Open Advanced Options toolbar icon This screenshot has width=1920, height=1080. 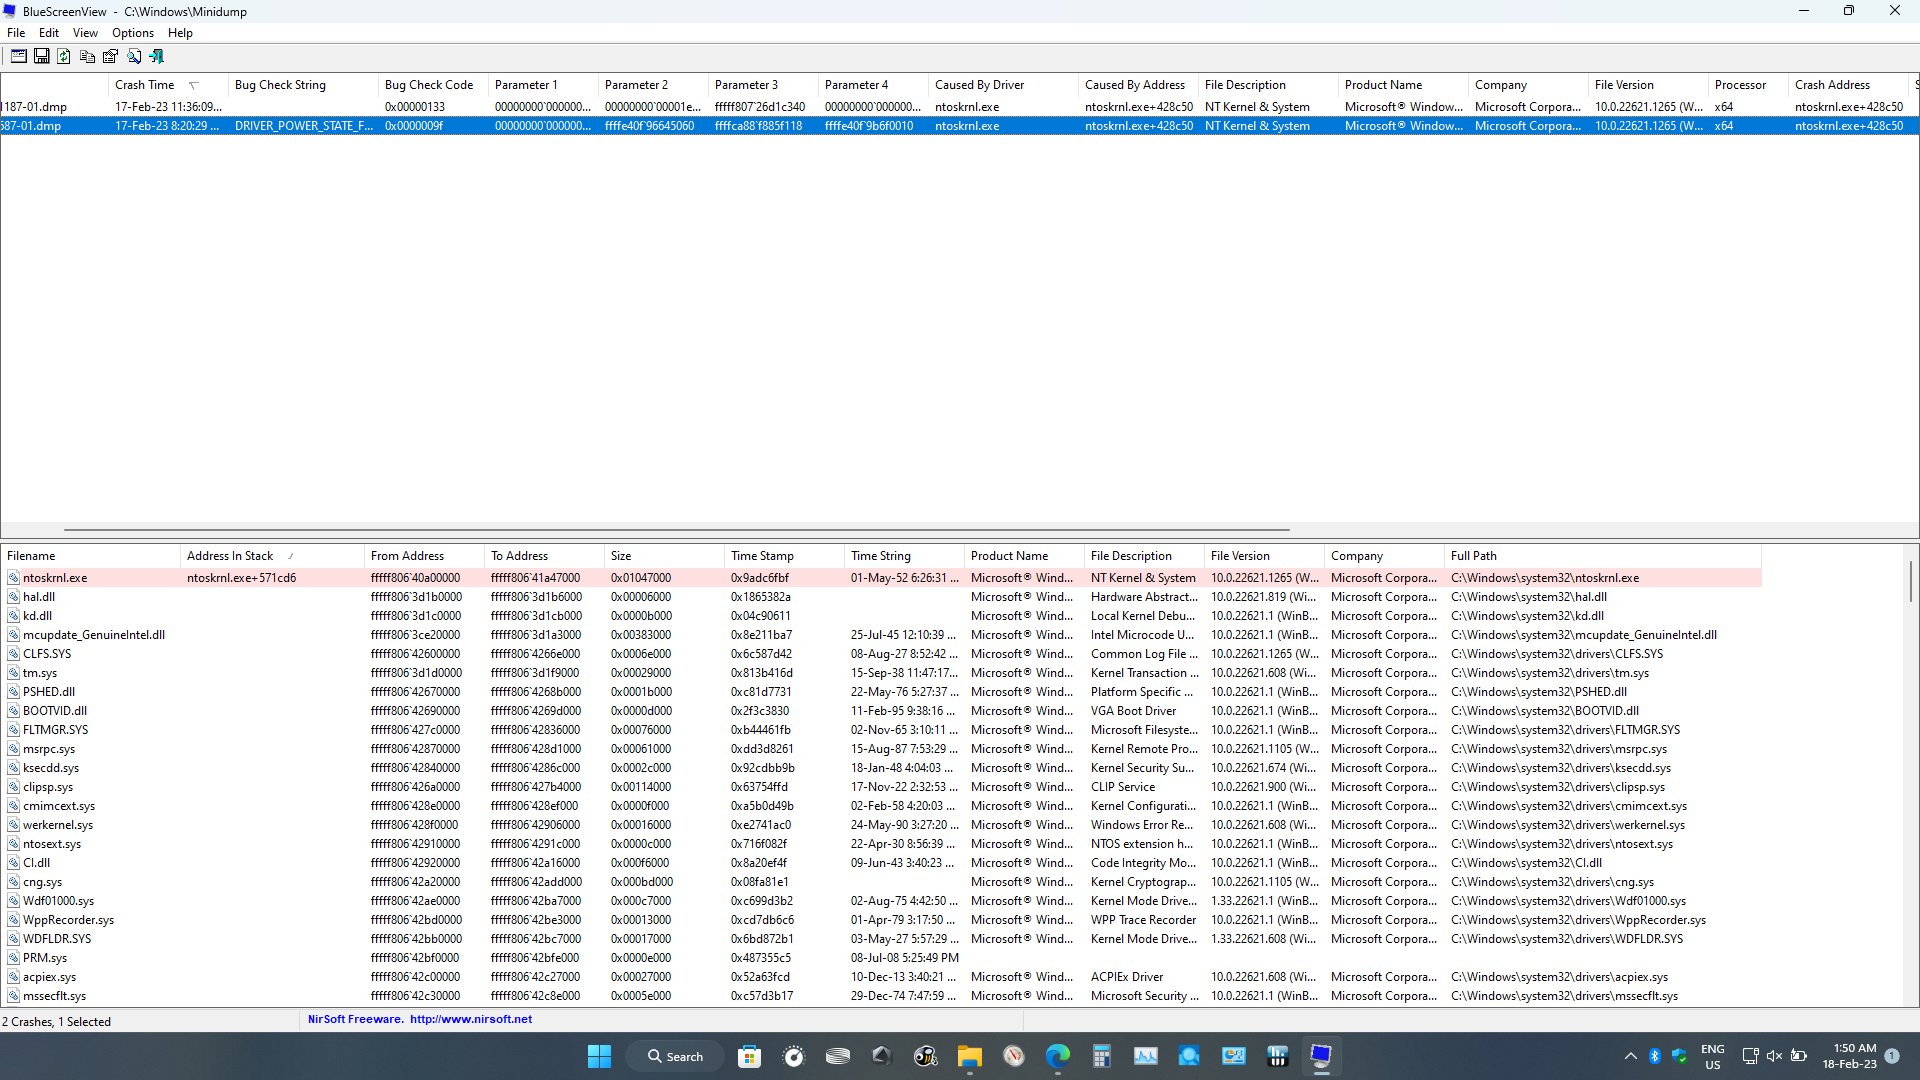click(x=18, y=57)
